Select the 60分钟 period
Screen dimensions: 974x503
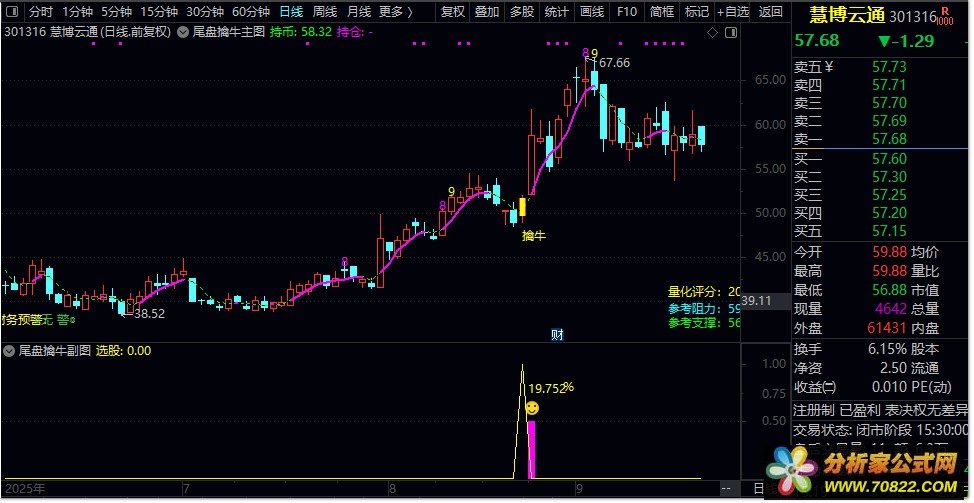pyautogui.click(x=251, y=12)
